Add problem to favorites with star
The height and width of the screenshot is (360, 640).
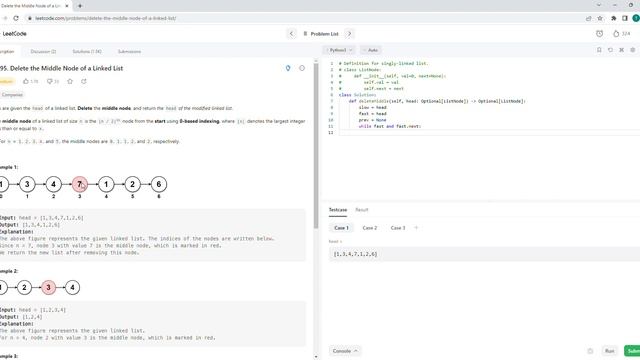70,81
